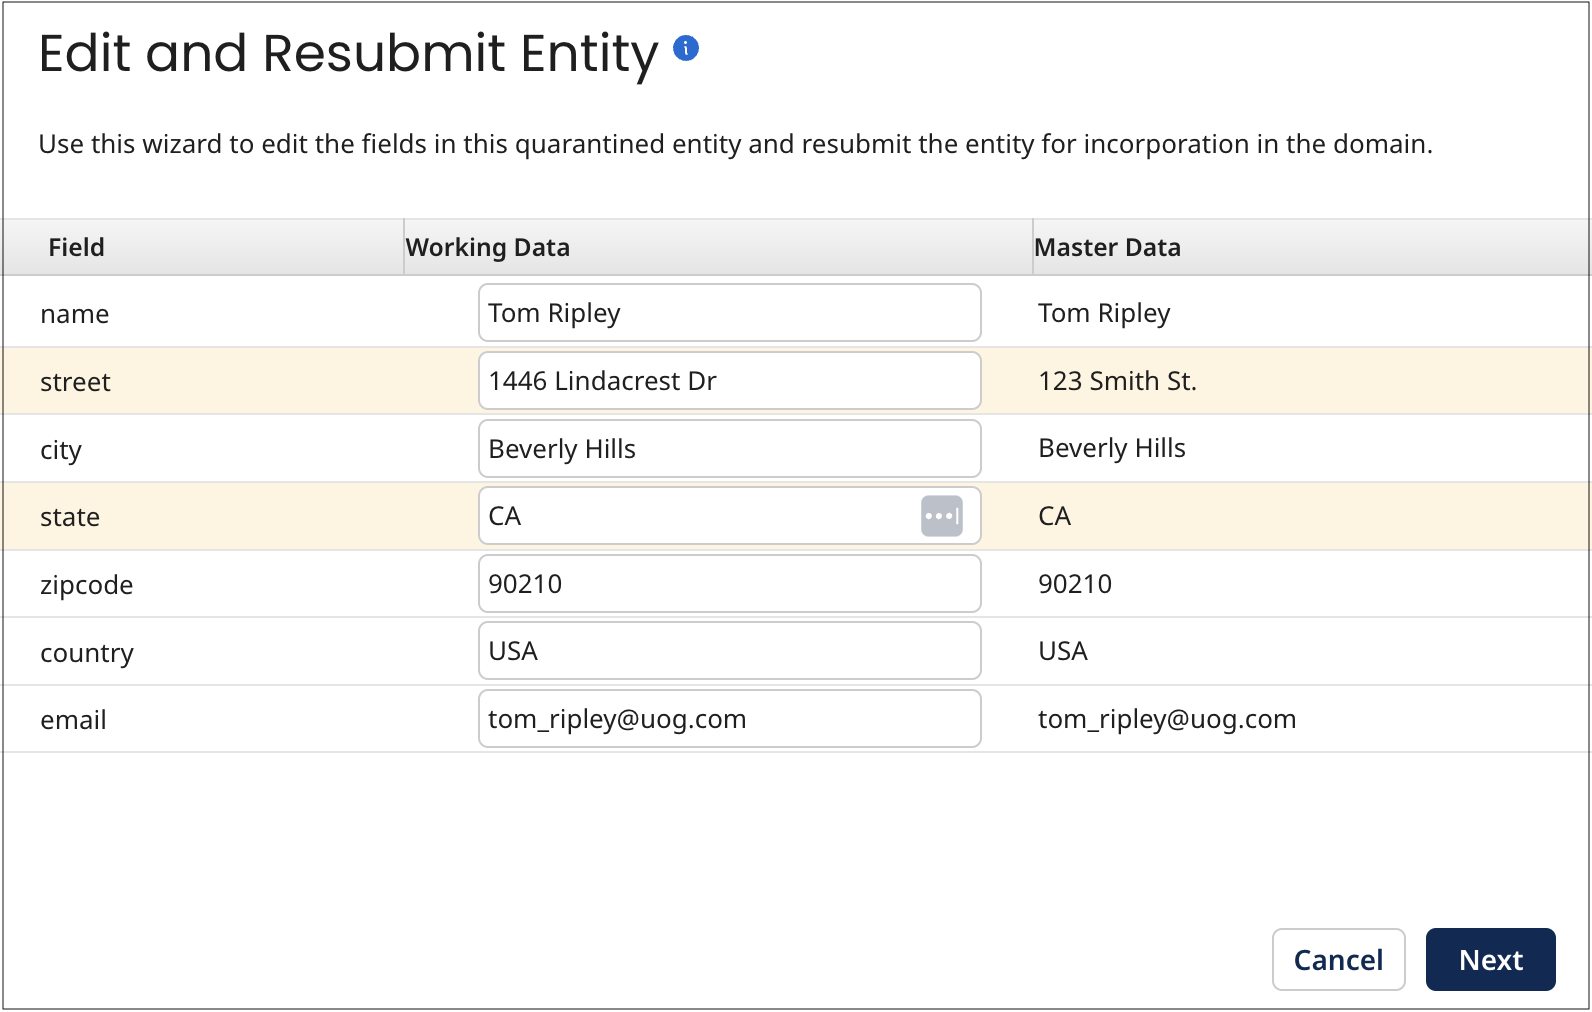Viewport: 1592px width, 1012px height.
Task: Click the Field column header
Action: (76, 247)
